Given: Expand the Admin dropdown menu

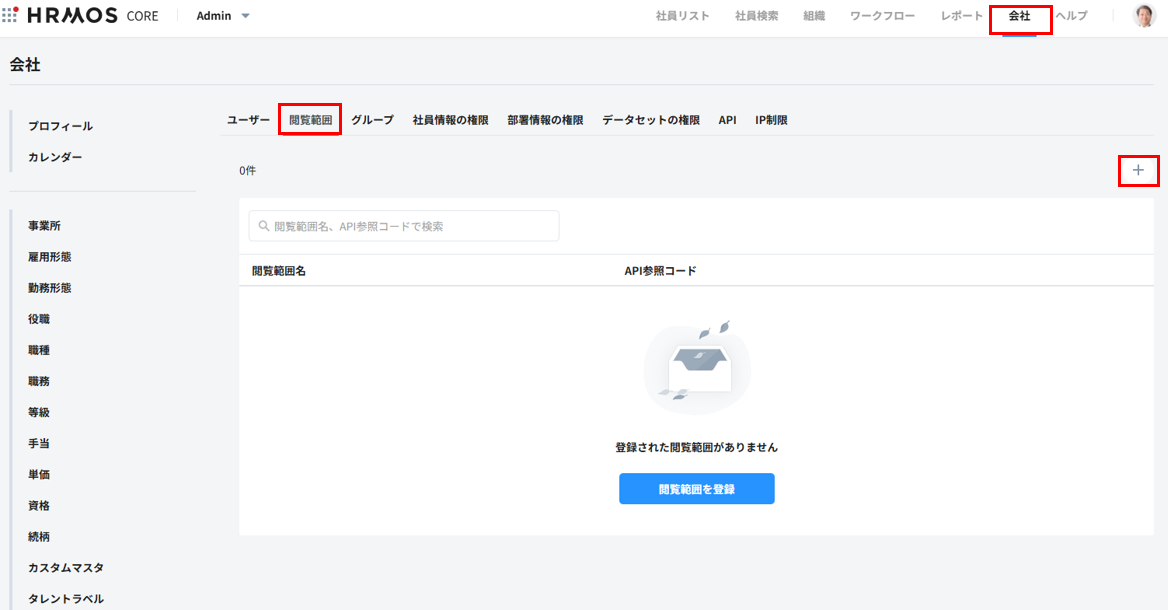Looking at the screenshot, I should tap(223, 16).
